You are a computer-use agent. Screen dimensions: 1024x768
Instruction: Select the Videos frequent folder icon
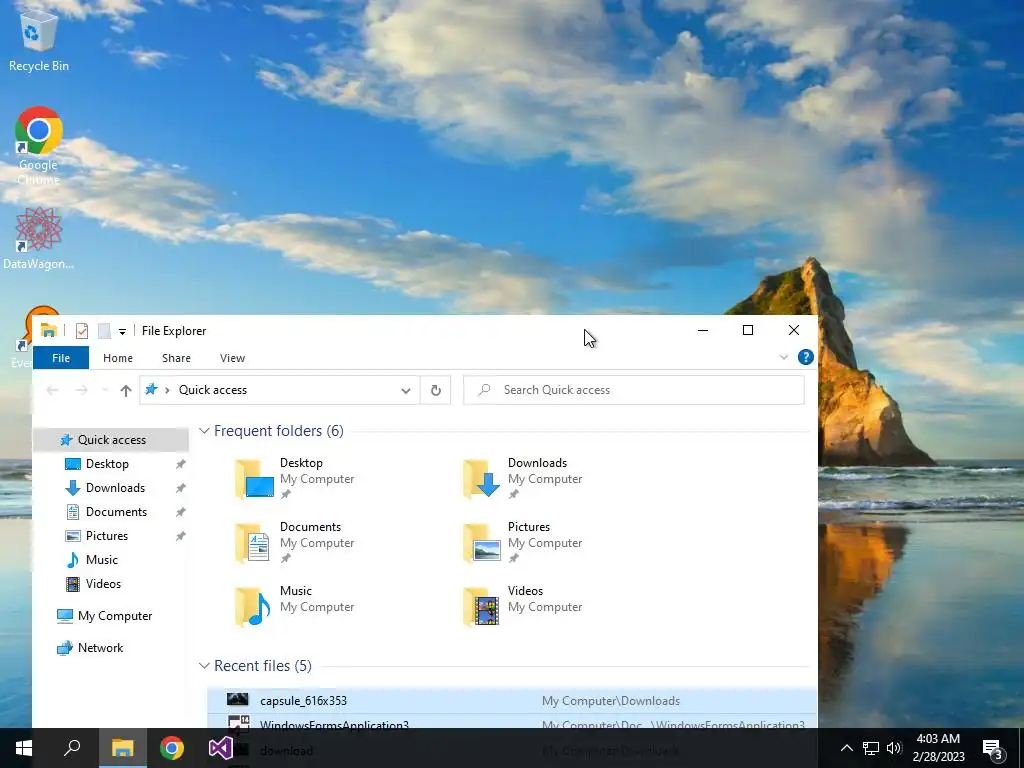[x=482, y=607]
